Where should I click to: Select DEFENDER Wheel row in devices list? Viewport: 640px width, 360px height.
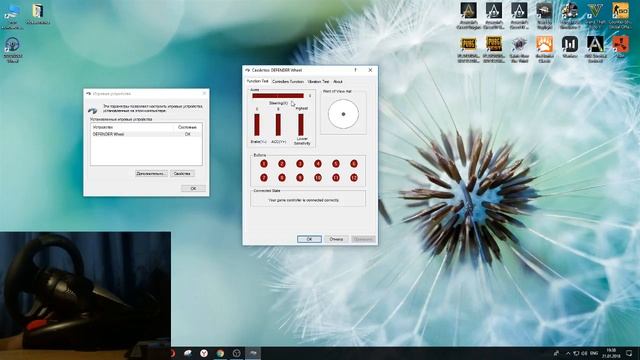146,134
